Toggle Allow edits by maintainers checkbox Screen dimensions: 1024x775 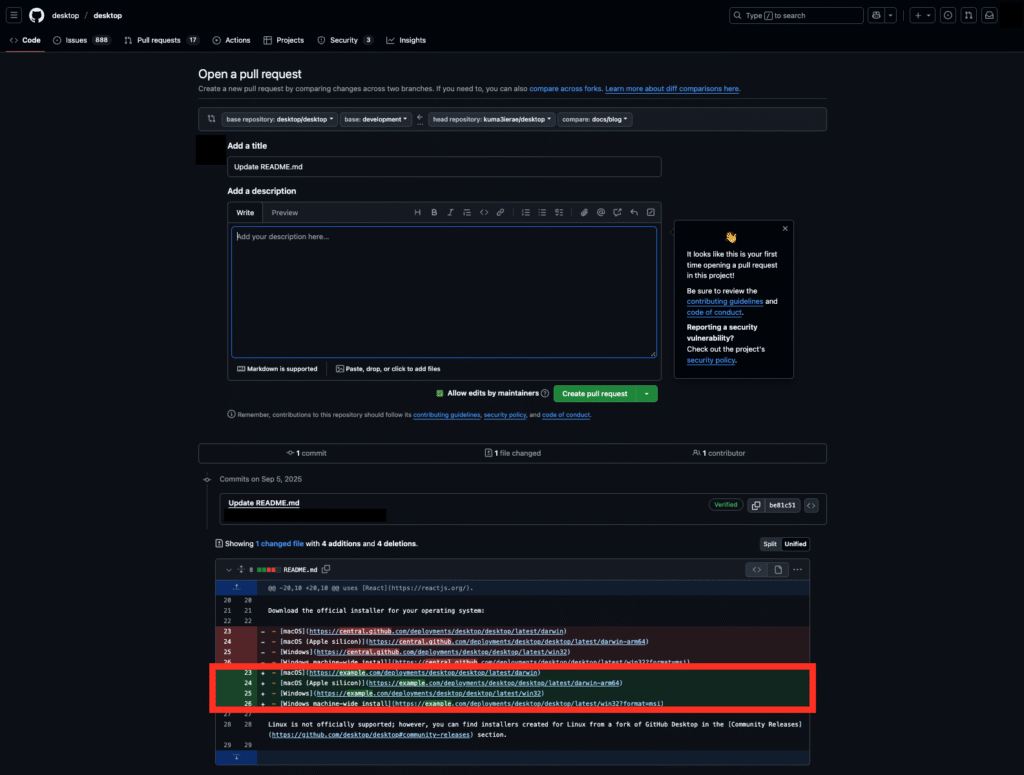coord(440,393)
